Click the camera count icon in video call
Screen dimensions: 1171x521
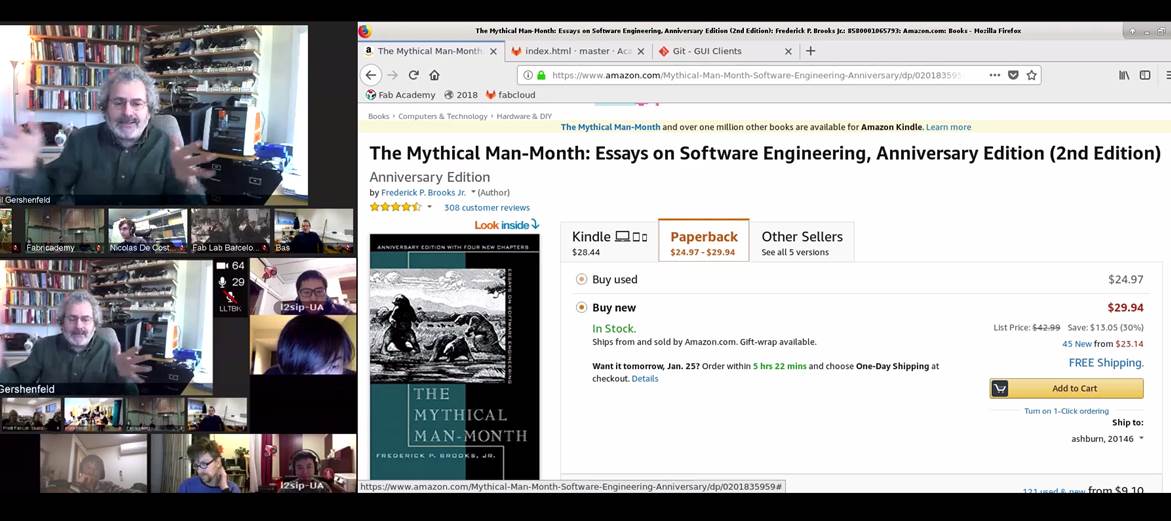[221, 266]
